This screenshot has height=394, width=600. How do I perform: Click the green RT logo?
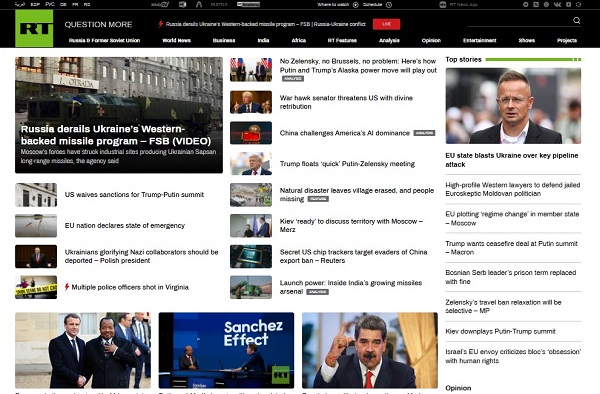(34, 28)
